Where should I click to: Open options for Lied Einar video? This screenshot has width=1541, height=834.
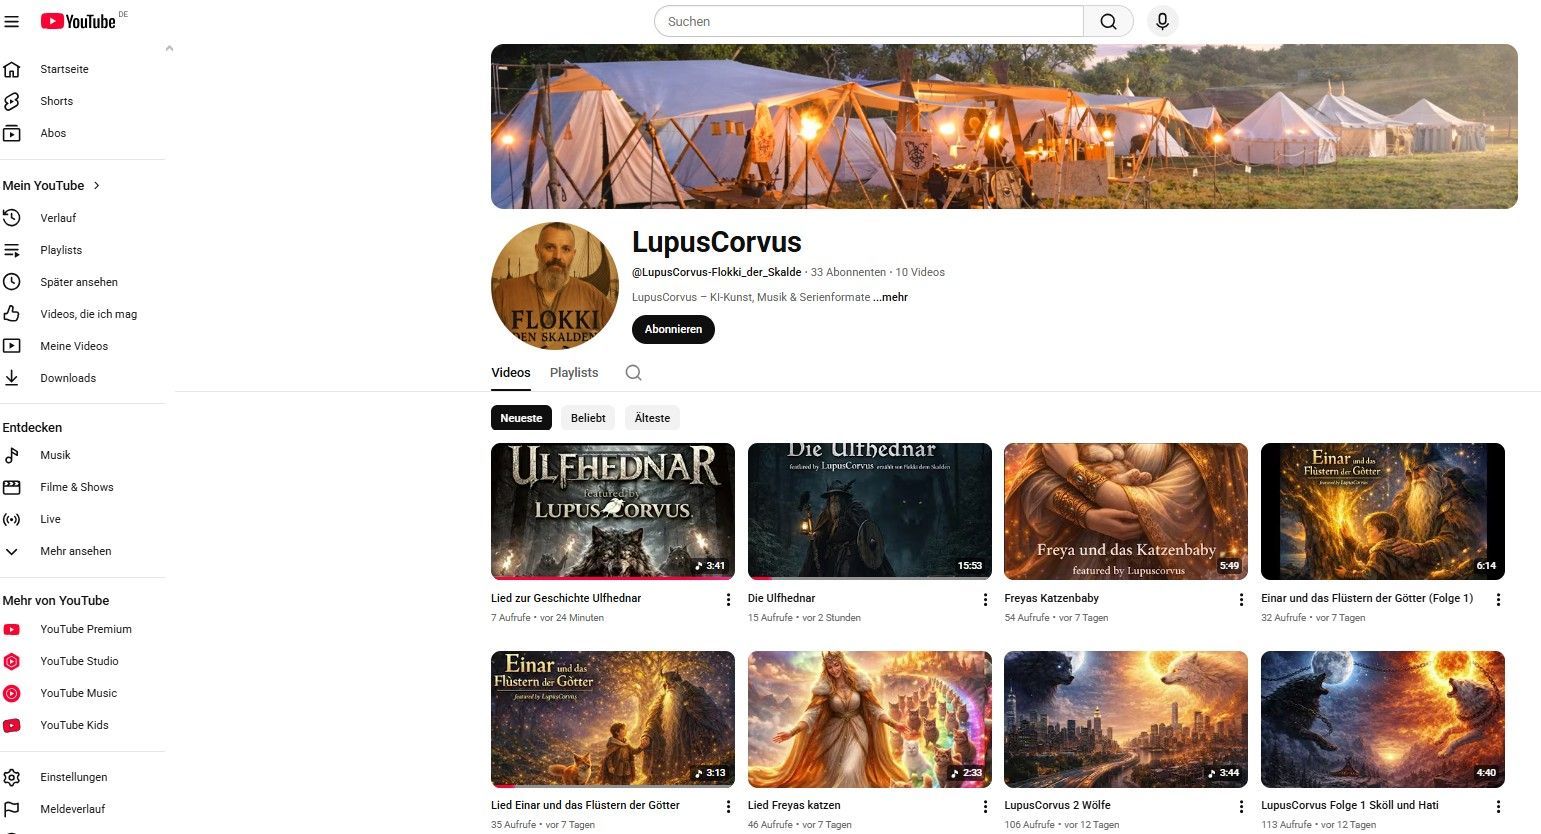728,807
